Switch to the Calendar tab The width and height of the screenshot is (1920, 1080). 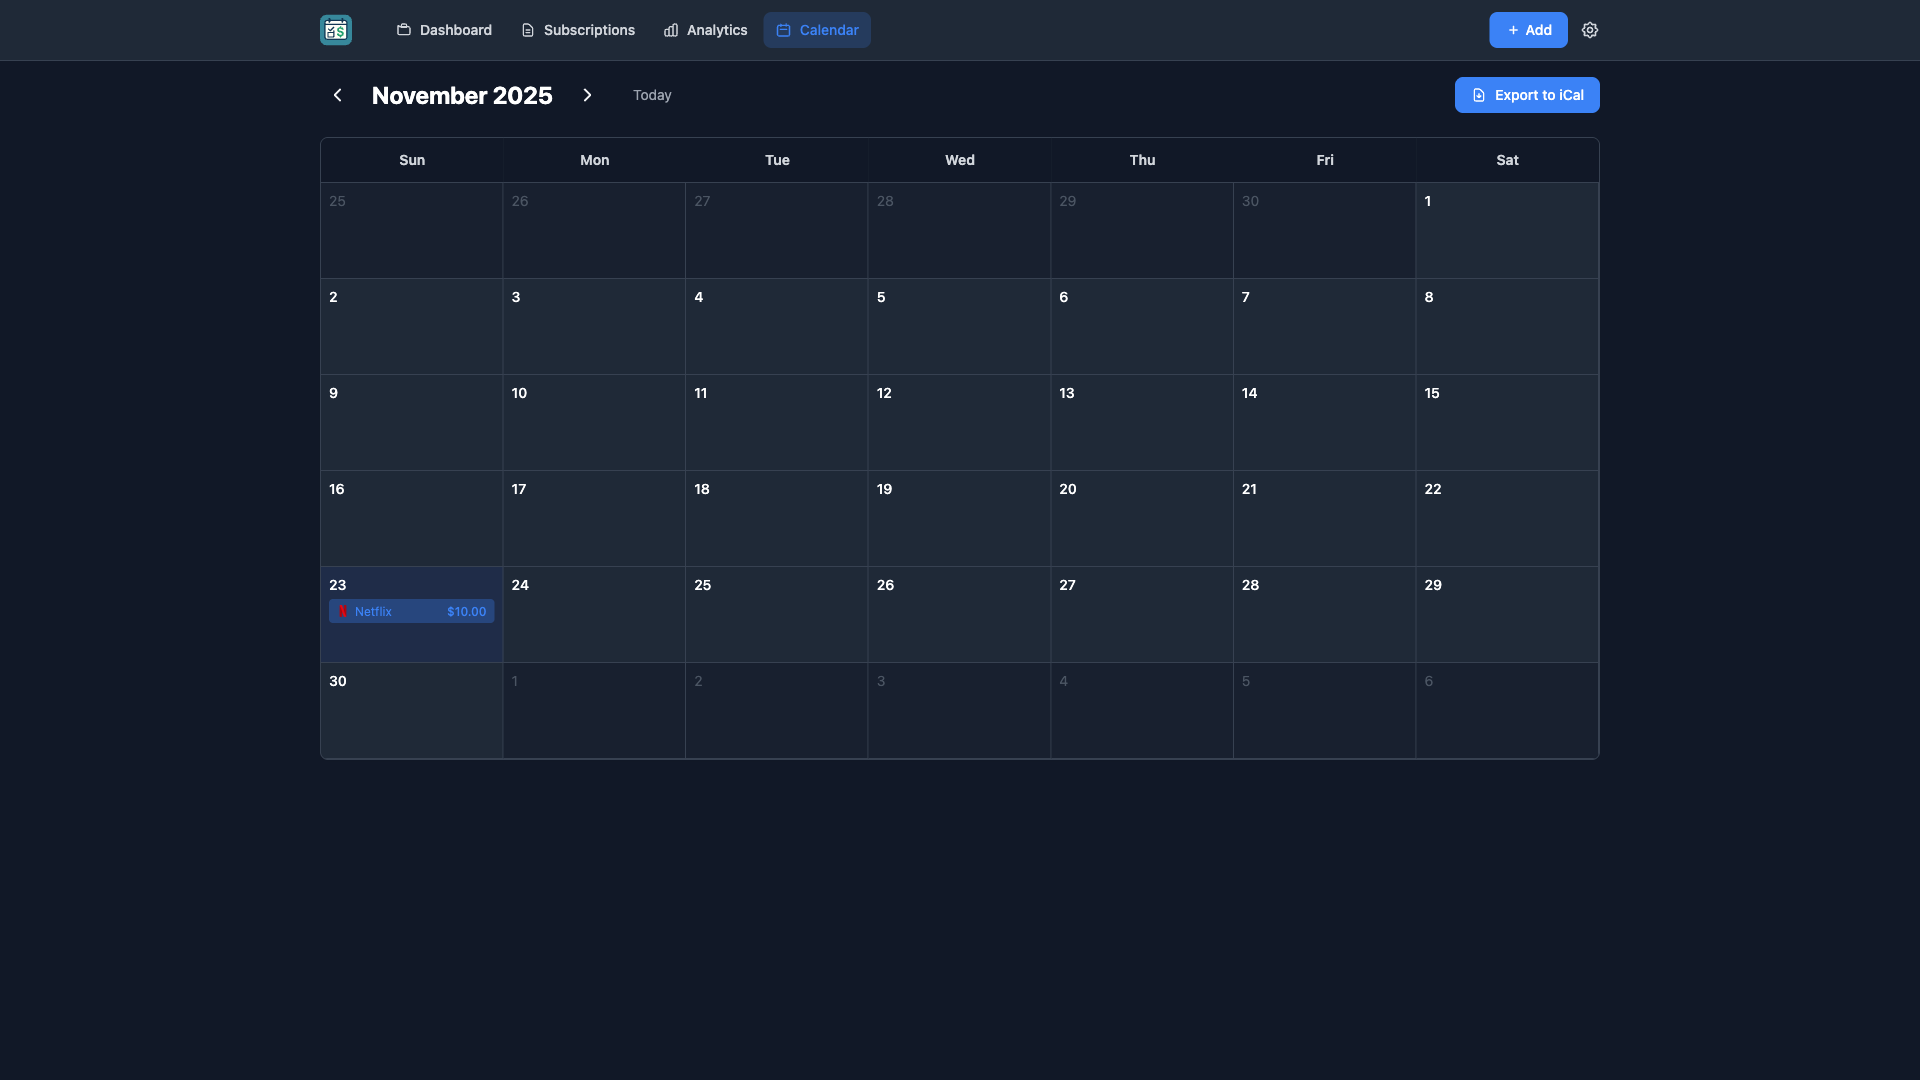(816, 30)
